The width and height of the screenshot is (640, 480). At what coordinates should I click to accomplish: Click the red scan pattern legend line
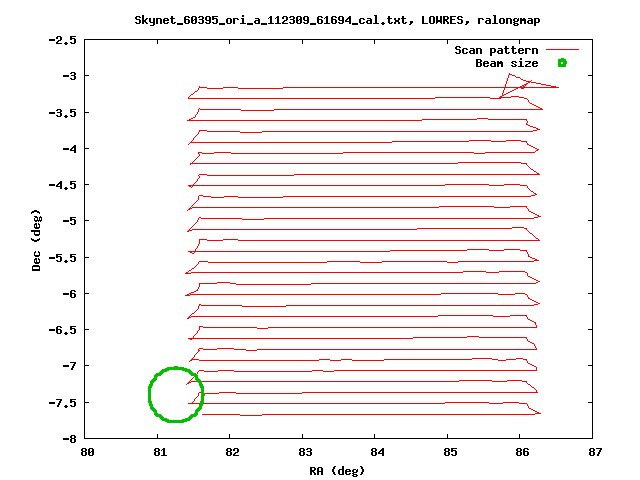tap(562, 49)
